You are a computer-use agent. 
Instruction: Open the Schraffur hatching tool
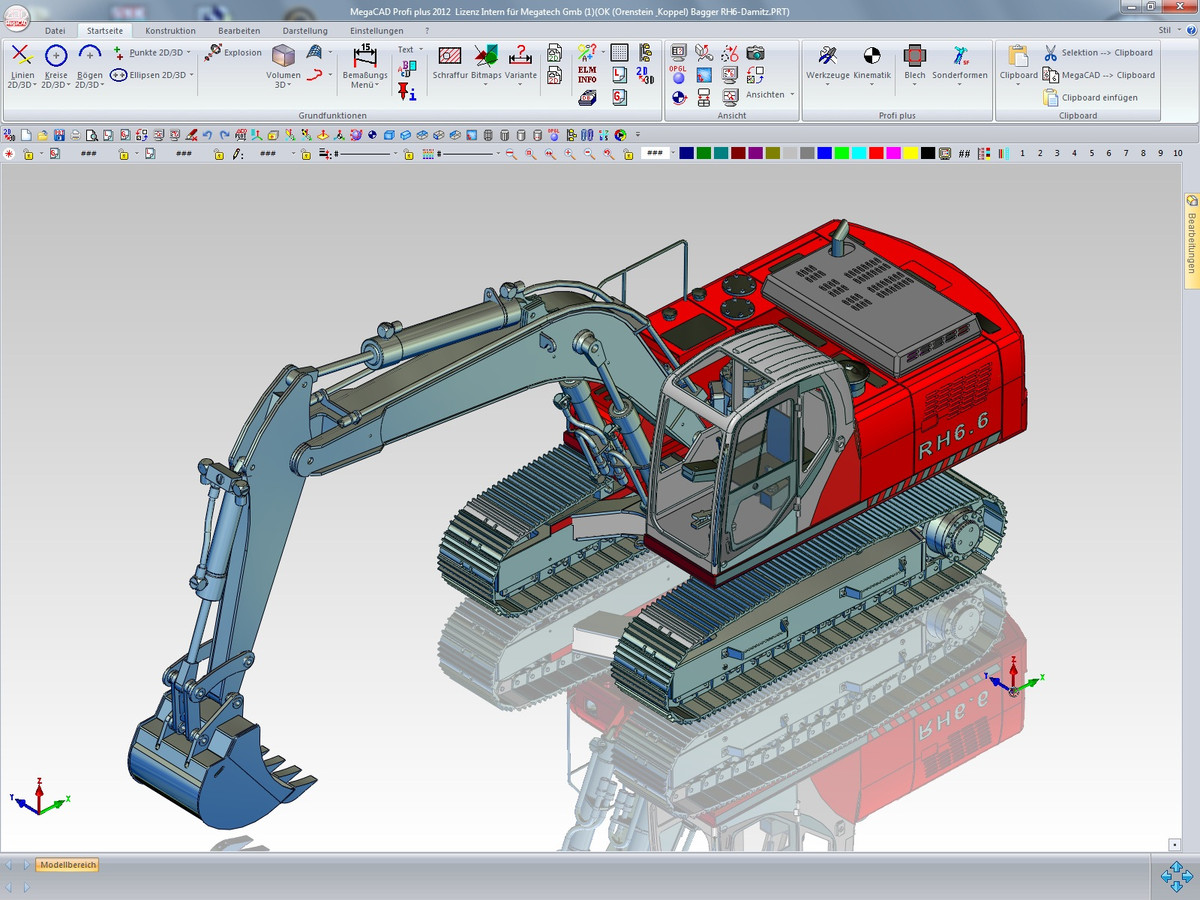449,56
